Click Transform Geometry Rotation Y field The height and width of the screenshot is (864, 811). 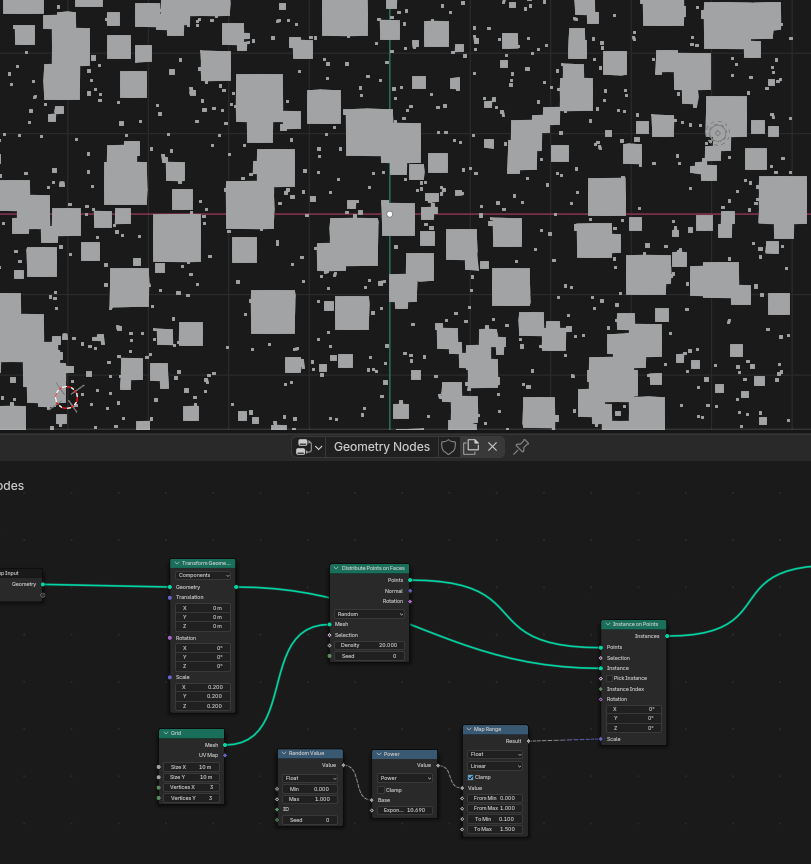coord(203,657)
